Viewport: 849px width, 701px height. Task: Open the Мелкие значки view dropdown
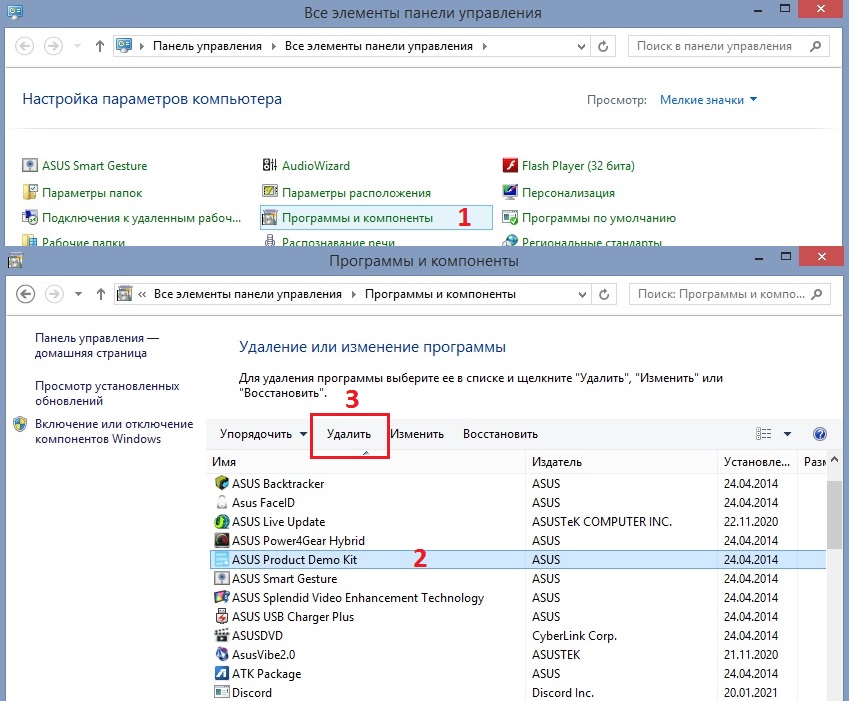708,100
